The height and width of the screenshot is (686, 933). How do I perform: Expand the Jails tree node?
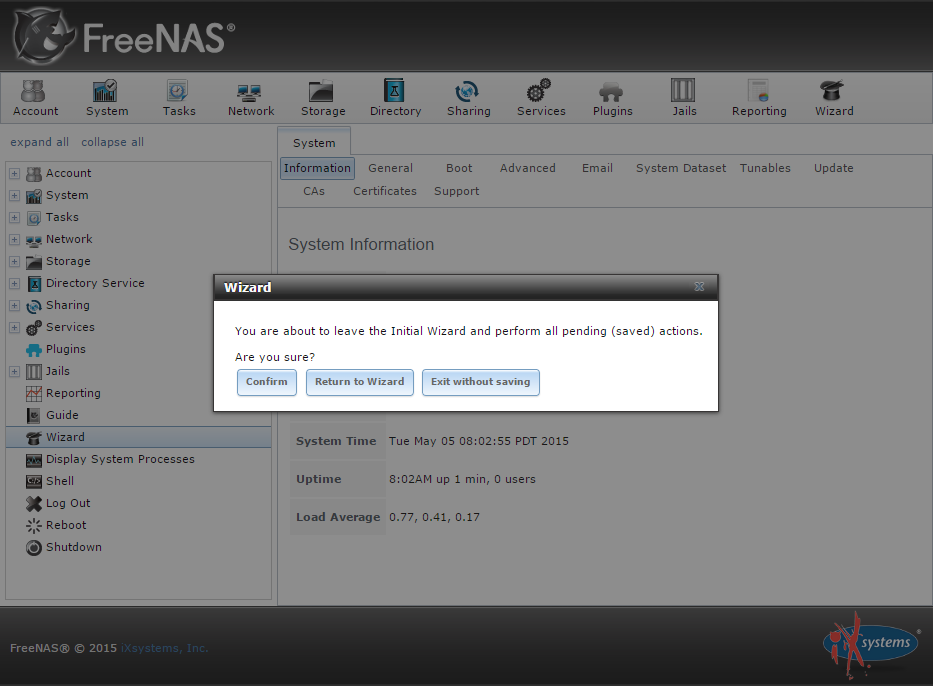(x=15, y=372)
